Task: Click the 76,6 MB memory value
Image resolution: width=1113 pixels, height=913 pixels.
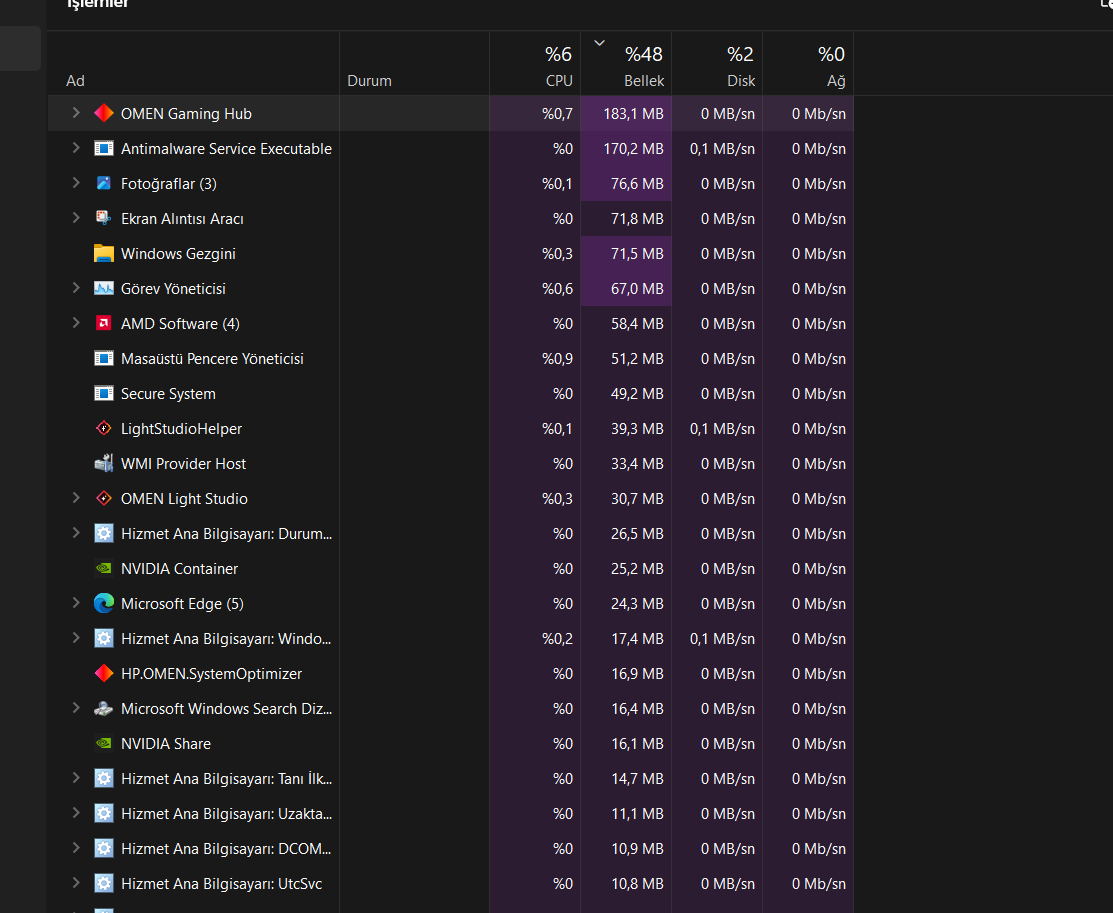Action: pos(637,184)
